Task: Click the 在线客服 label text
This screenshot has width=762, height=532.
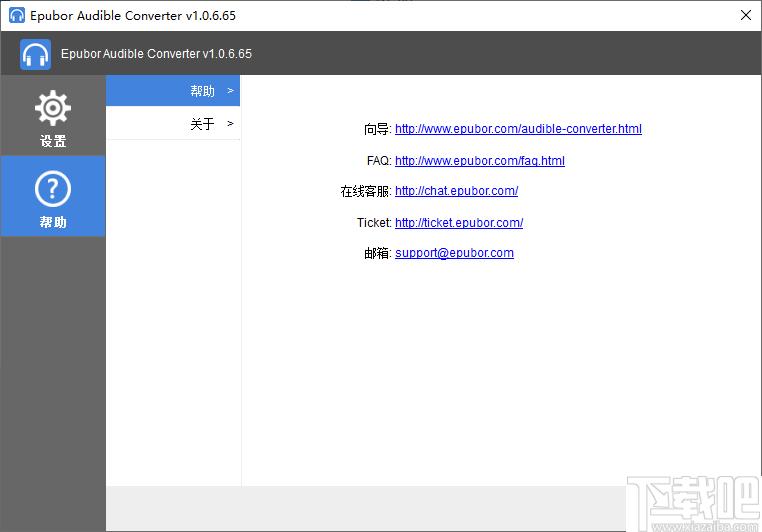Action: point(365,191)
